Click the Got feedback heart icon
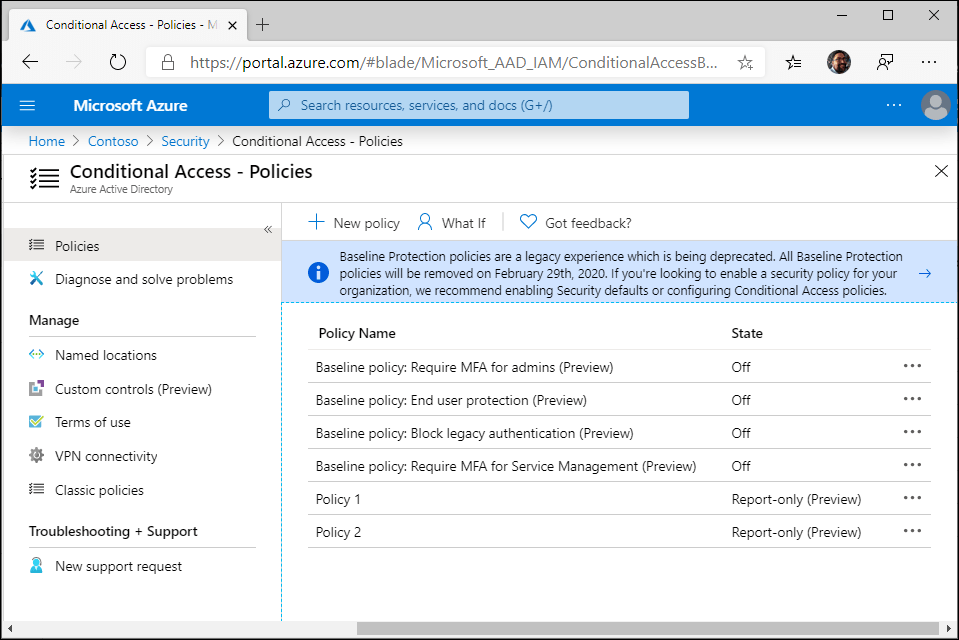The height and width of the screenshot is (640, 959). (527, 222)
